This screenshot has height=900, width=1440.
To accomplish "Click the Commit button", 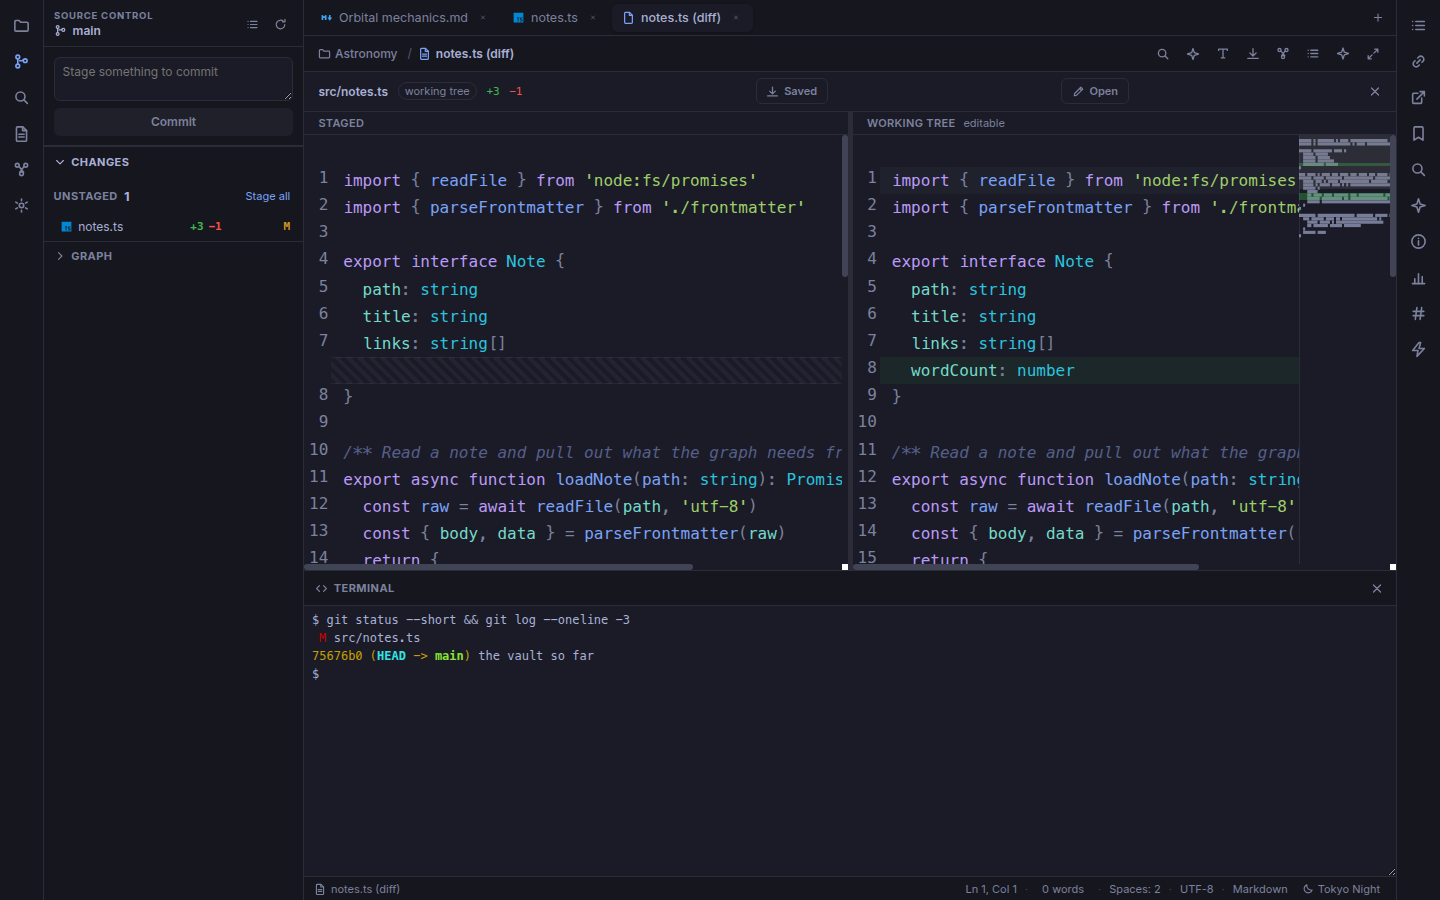I will point(173,122).
